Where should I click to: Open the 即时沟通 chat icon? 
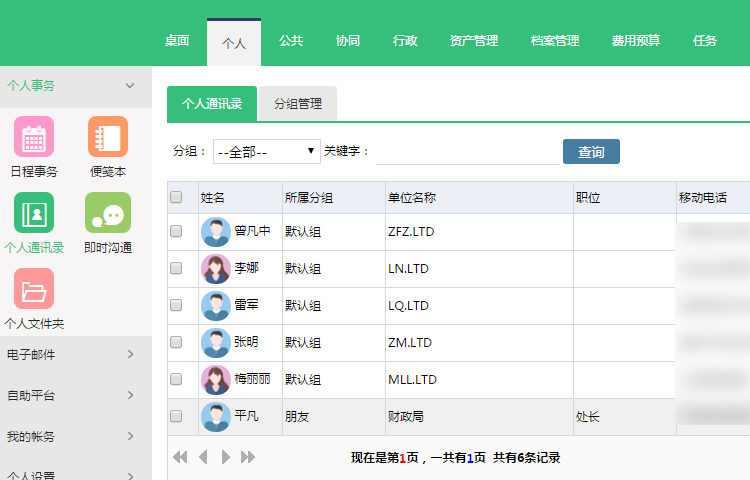click(108, 213)
